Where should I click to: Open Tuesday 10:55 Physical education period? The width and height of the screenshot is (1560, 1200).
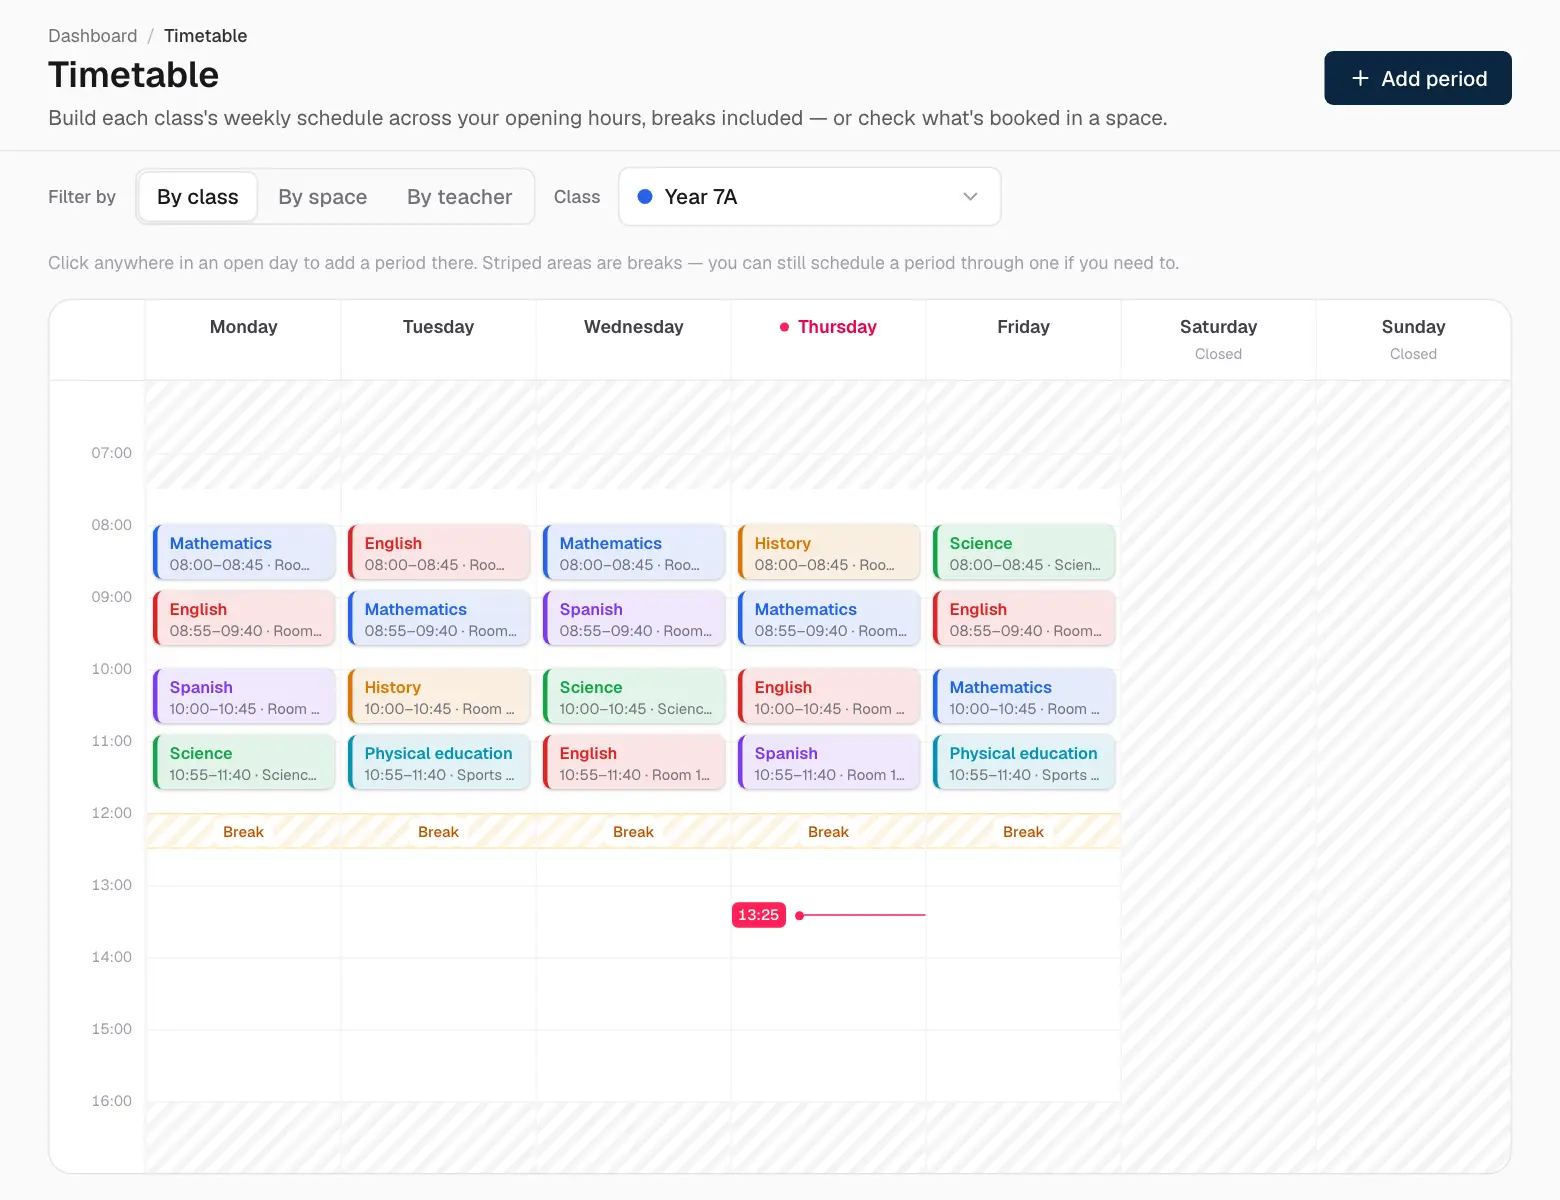[439, 762]
